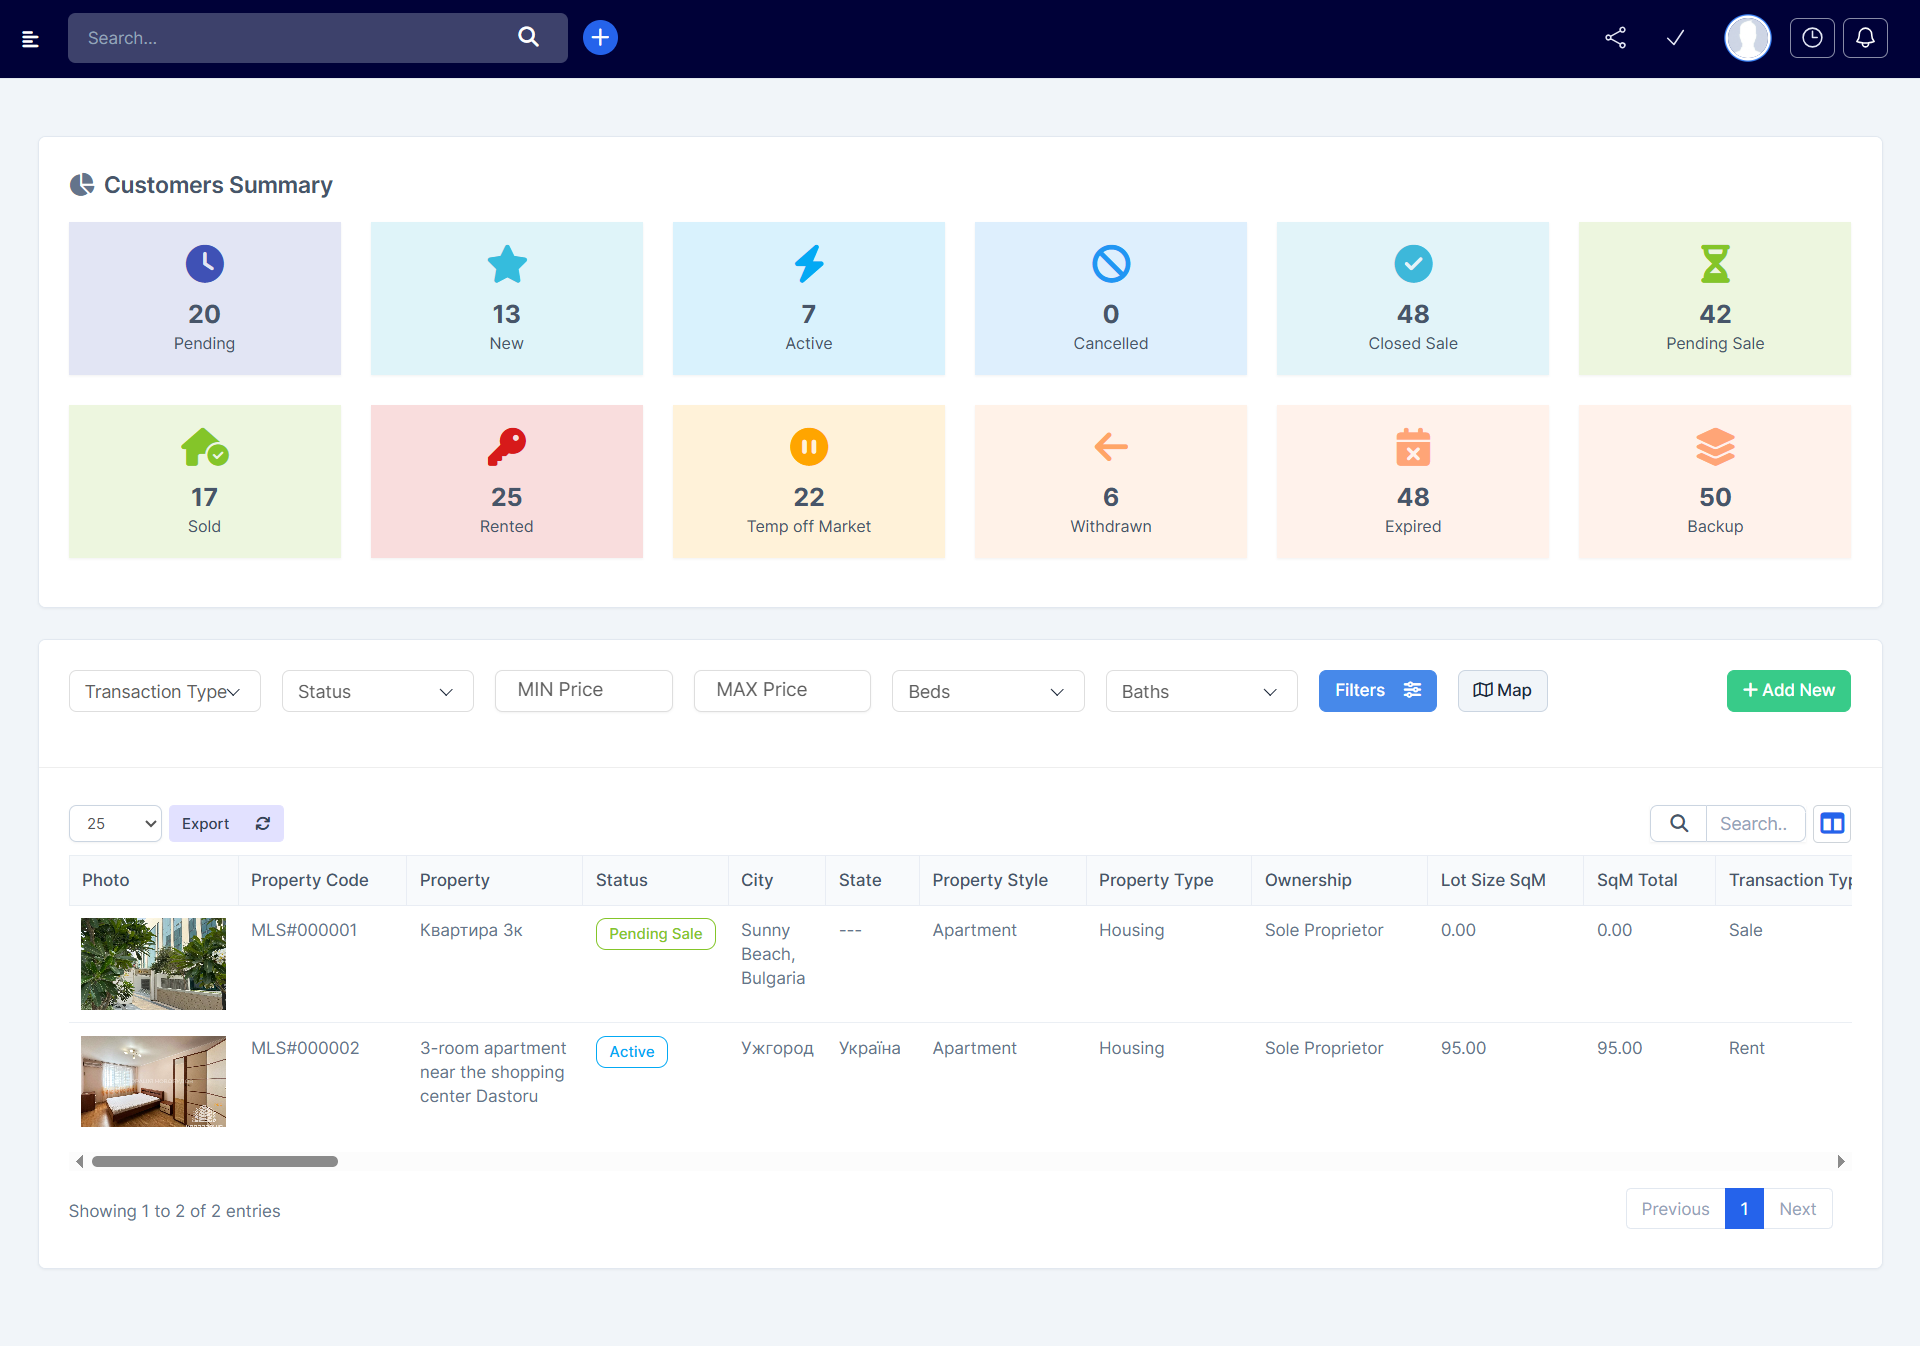Click the MIN Price input field
Viewport: 1920px width, 1346px height.
583,691
